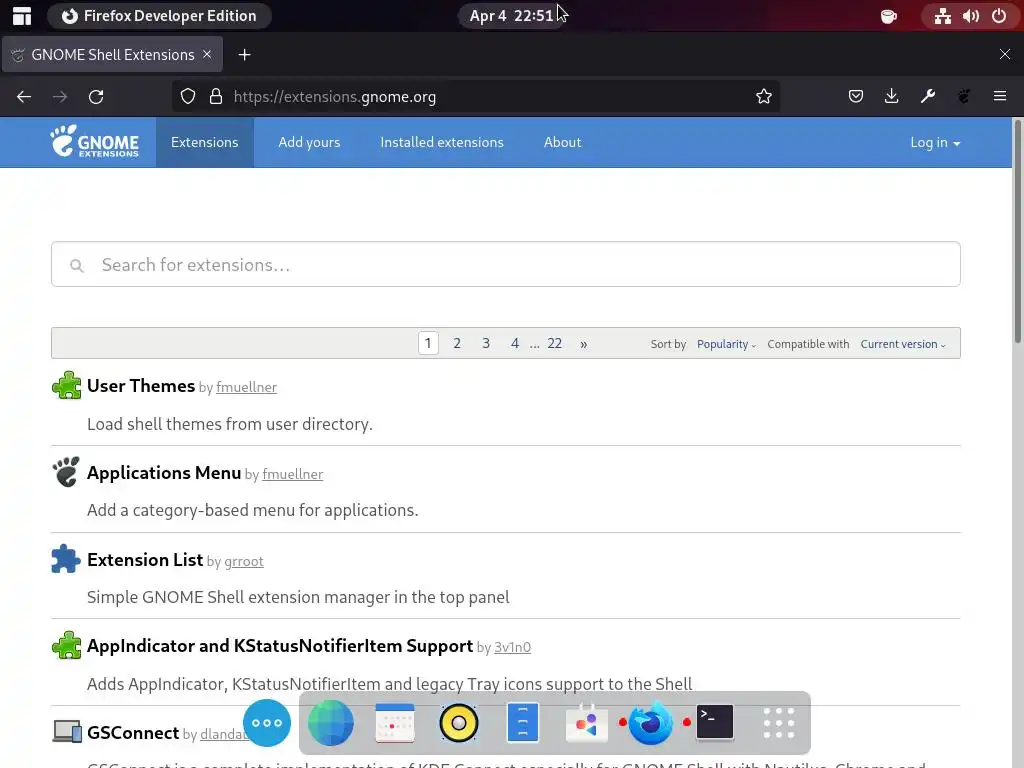
Task: Open the Downloads arrow icon
Action: [x=891, y=97]
